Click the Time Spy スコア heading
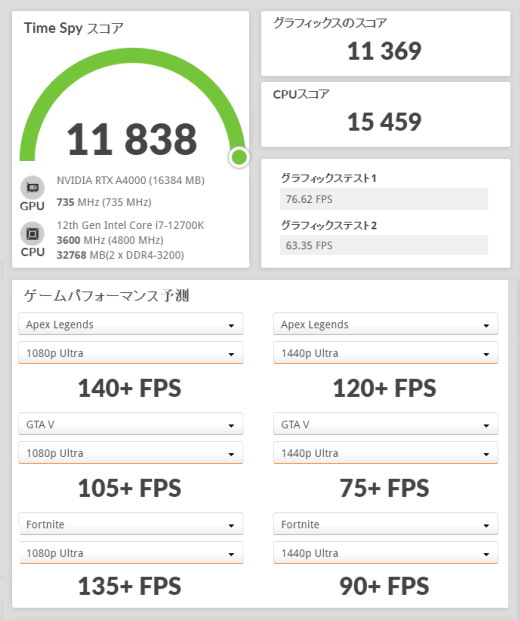The height and width of the screenshot is (620, 520). coord(74,28)
